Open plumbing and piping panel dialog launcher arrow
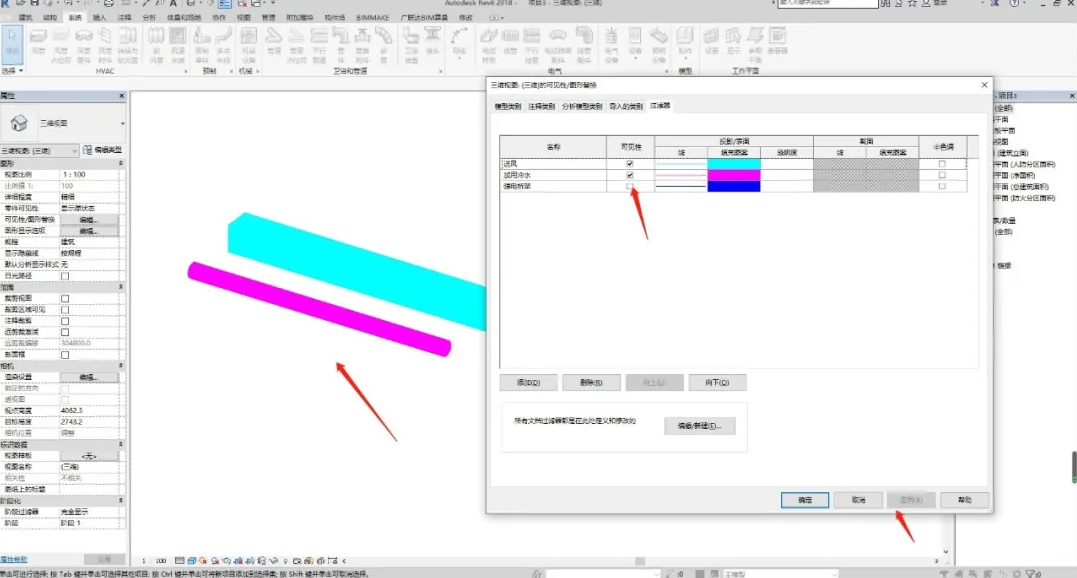The height and width of the screenshot is (578, 1077). pyautogui.click(x=440, y=71)
